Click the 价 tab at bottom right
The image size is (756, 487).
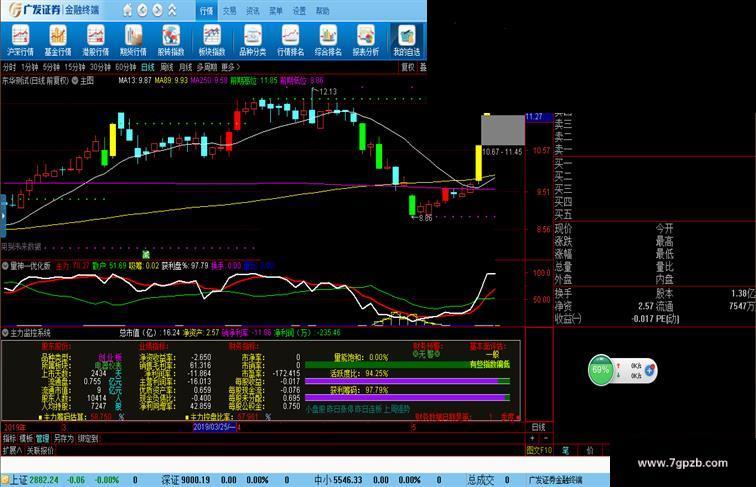click(590, 450)
